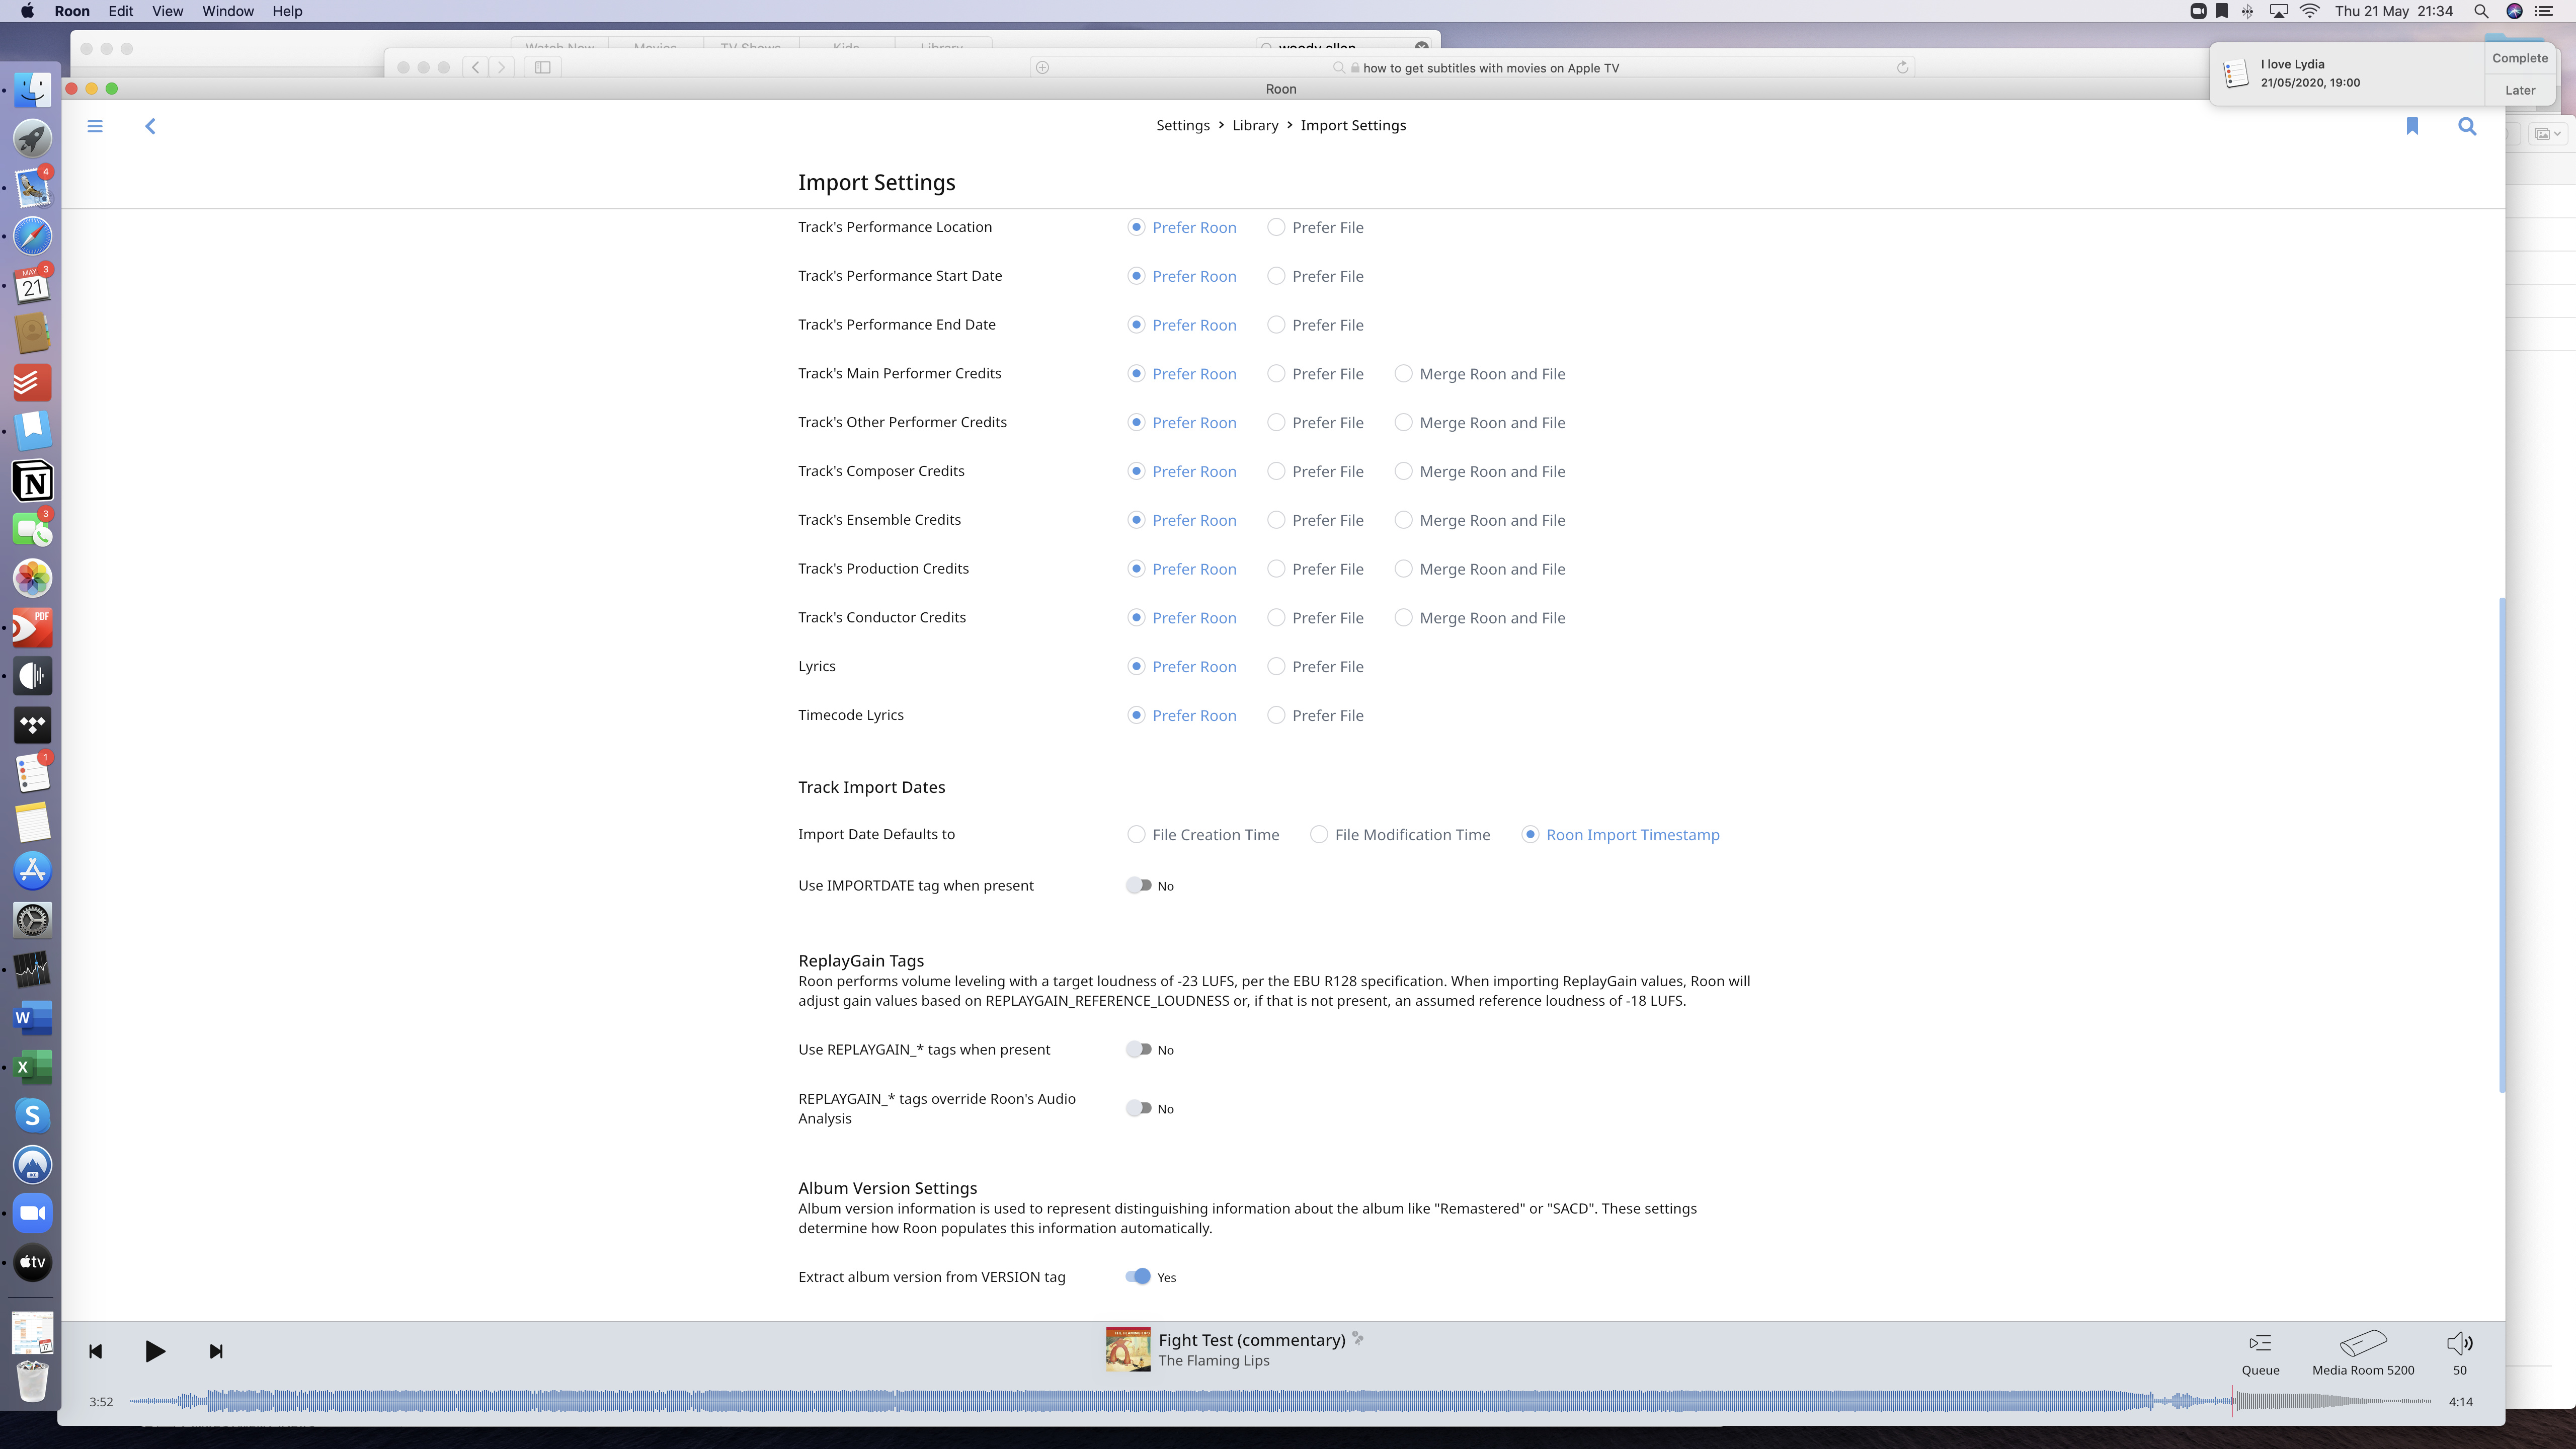Open the Window menu

228,11
